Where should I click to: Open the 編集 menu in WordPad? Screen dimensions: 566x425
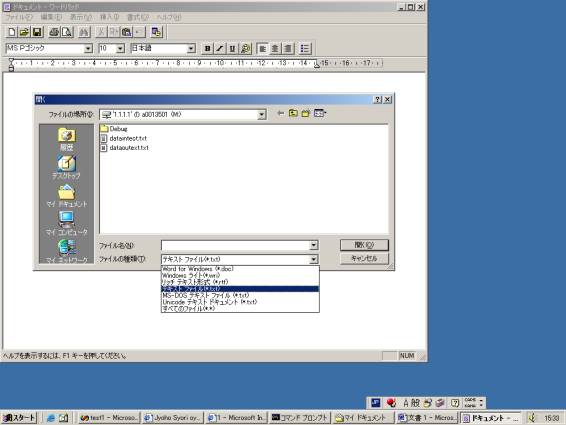[x=51, y=17]
